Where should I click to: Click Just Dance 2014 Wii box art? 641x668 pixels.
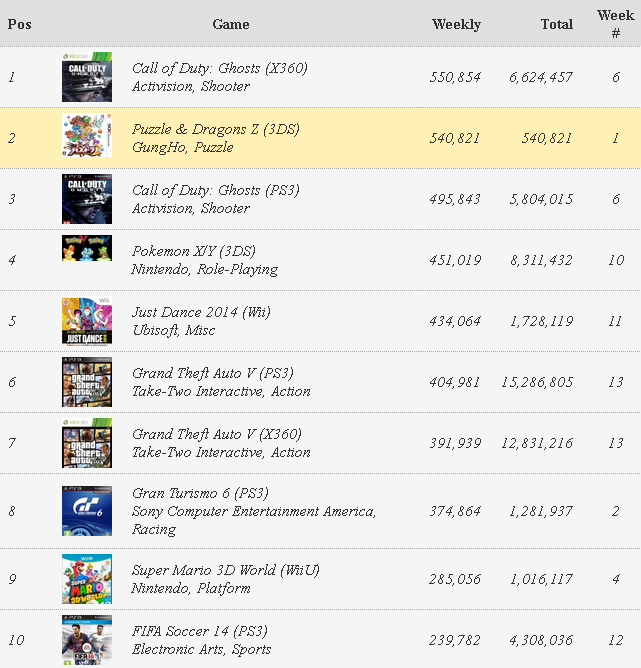coord(87,321)
